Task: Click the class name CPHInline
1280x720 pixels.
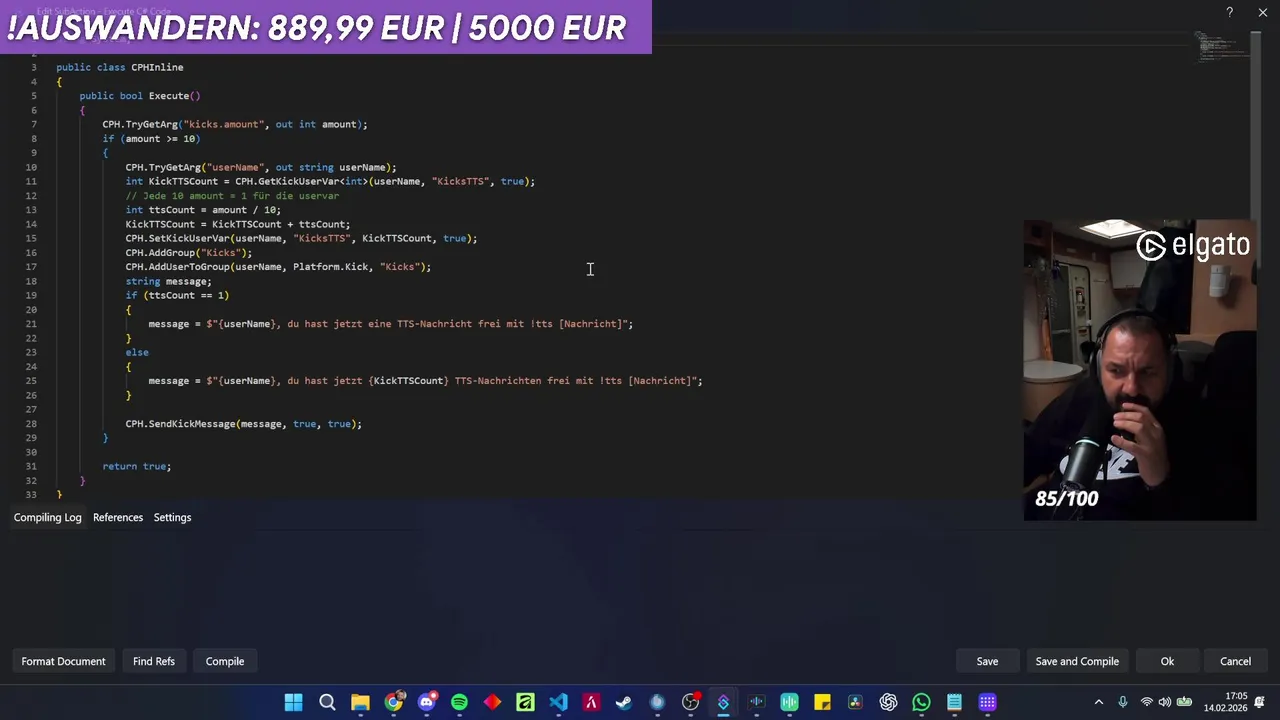Action: click(157, 67)
